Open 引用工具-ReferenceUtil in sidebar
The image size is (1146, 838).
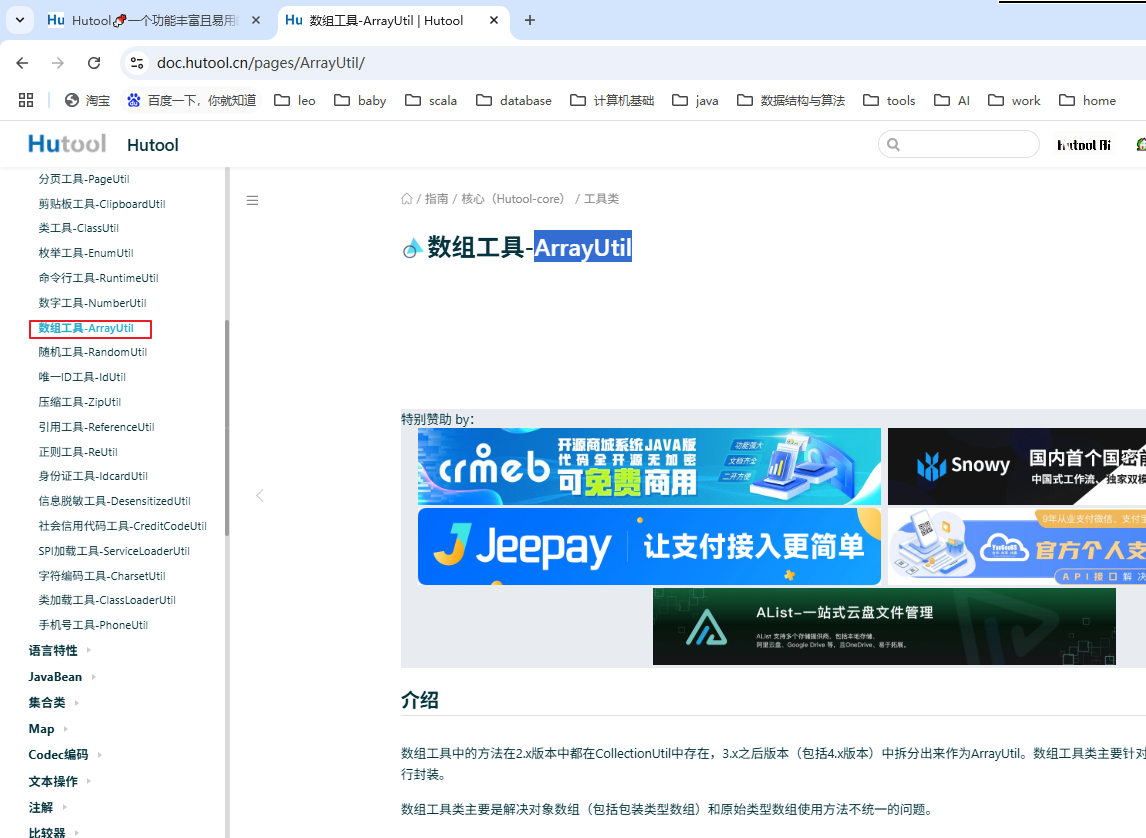[96, 427]
